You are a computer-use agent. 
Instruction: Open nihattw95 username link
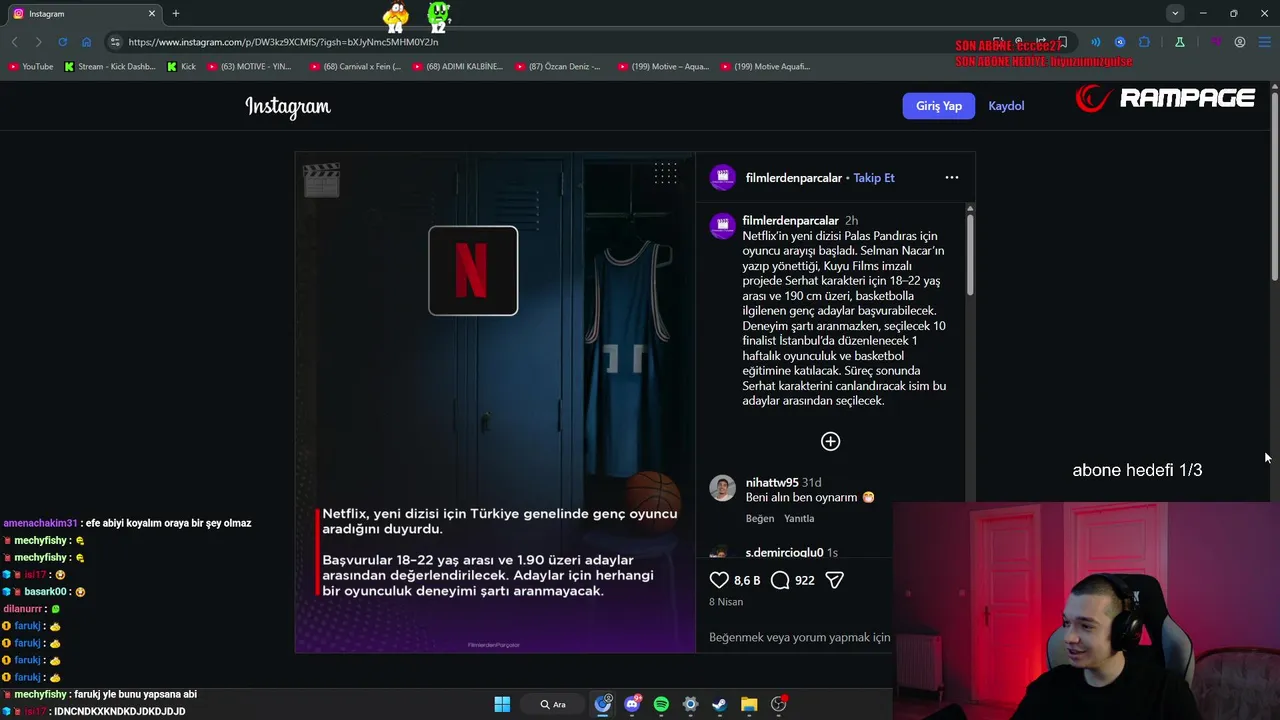tap(772, 482)
